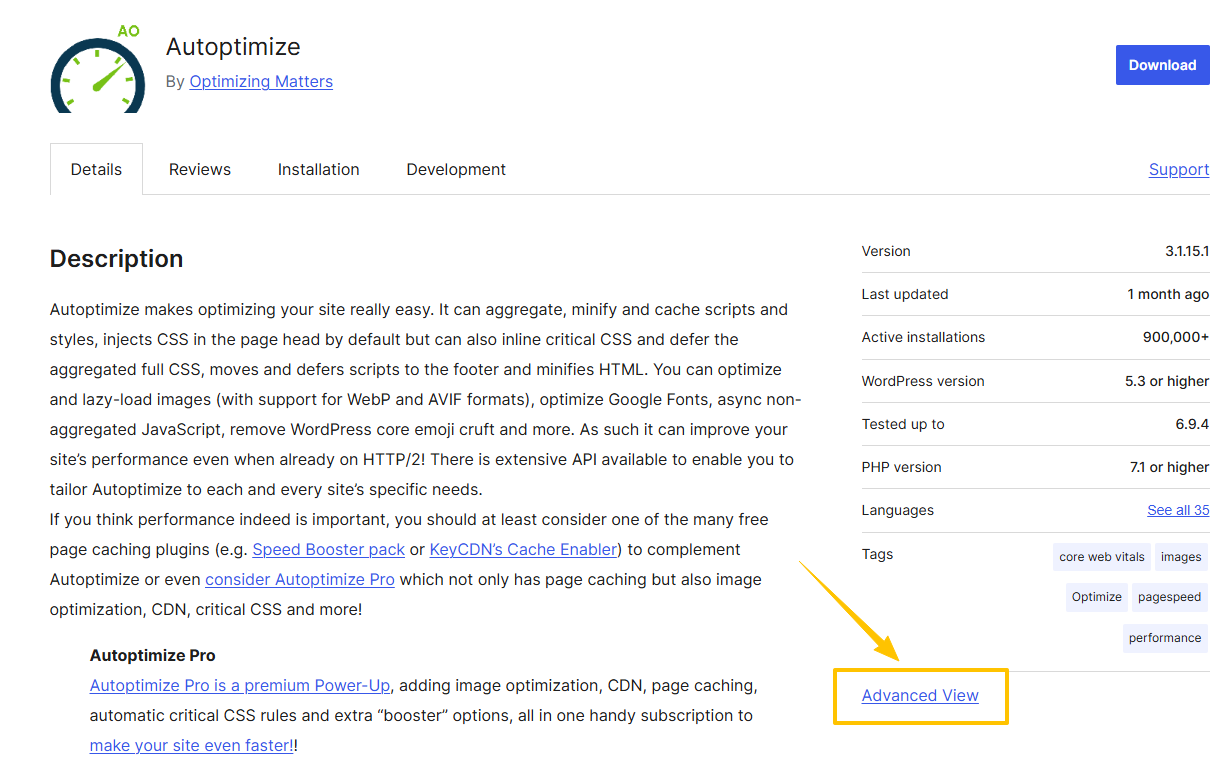The height and width of the screenshot is (766, 1232).
Task: Switch to the Reviews tab
Action: point(200,169)
